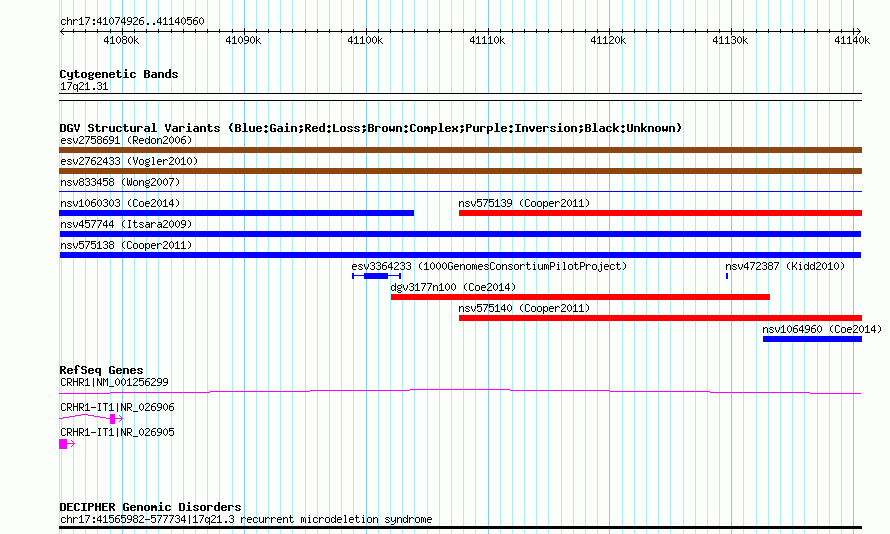Screen dimensions: 890x534
Task: Click the DECIPHER 17q21.3 microdeletion black bar
Action: pyautogui.click(x=460, y=528)
